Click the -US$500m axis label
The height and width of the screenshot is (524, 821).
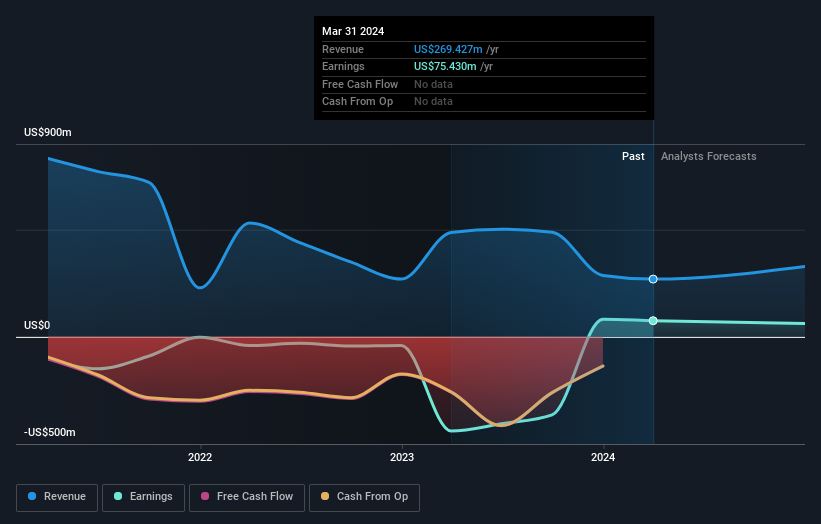click(x=50, y=432)
